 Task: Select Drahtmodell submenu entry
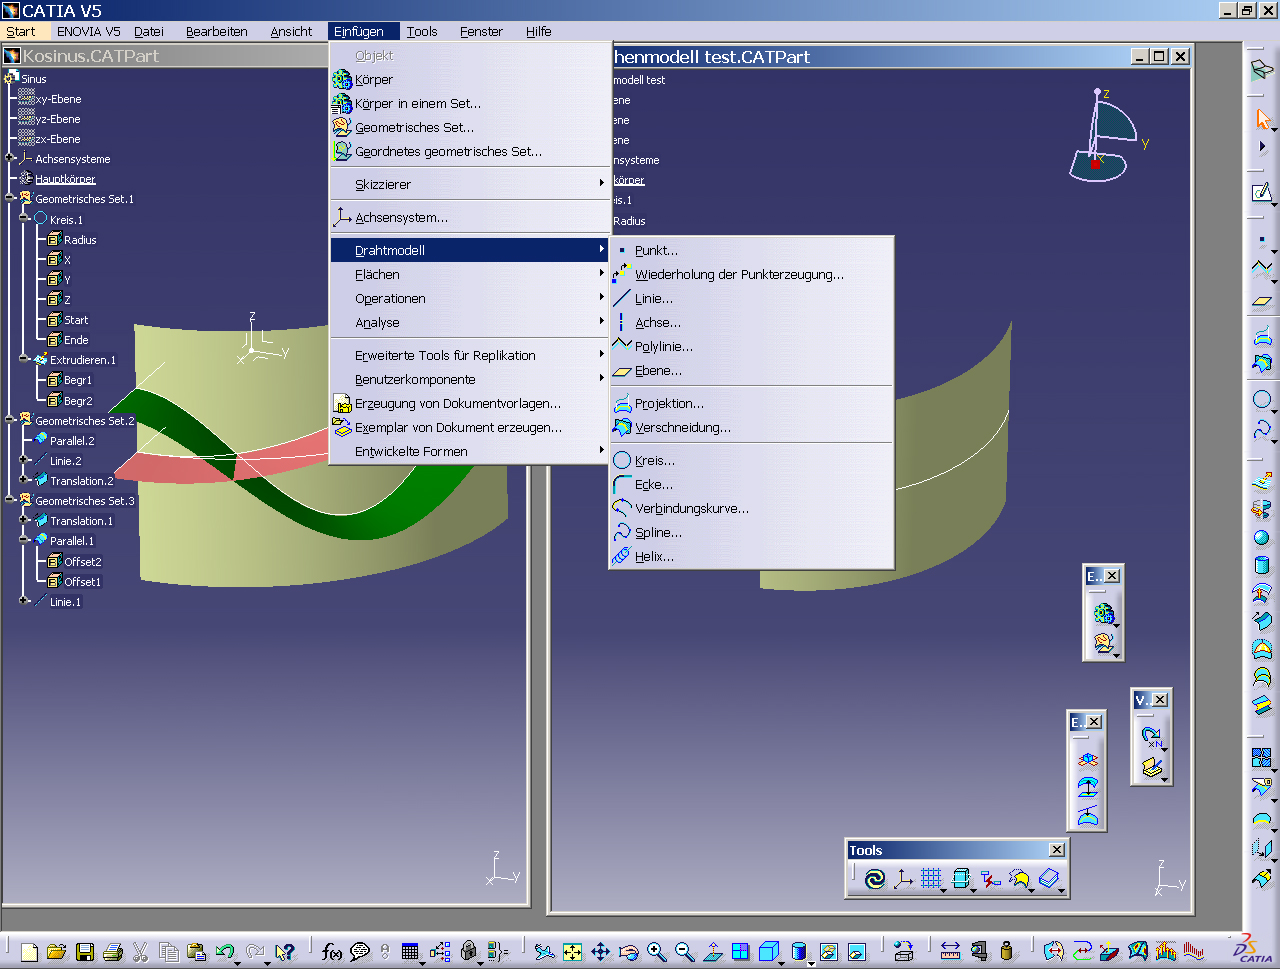[x=470, y=250]
